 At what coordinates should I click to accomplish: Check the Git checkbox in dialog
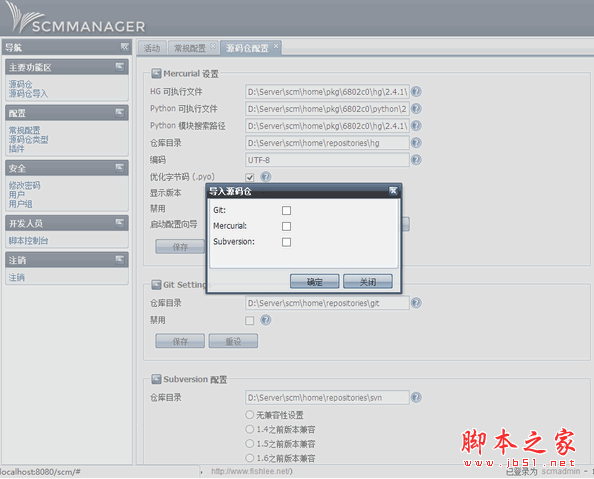coord(286,210)
